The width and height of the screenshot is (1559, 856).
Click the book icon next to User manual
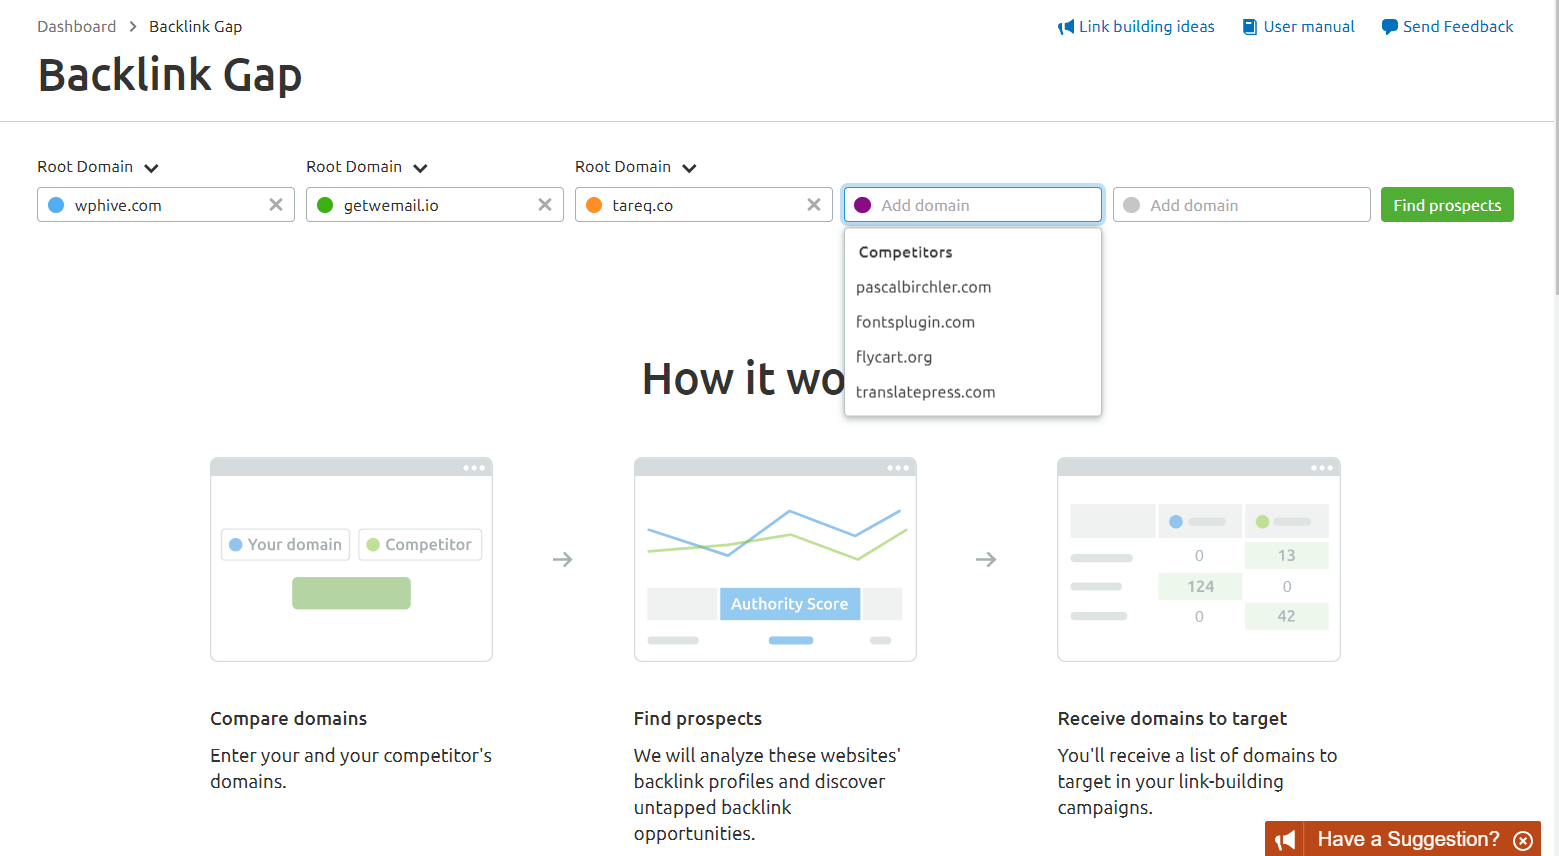[x=1249, y=26]
